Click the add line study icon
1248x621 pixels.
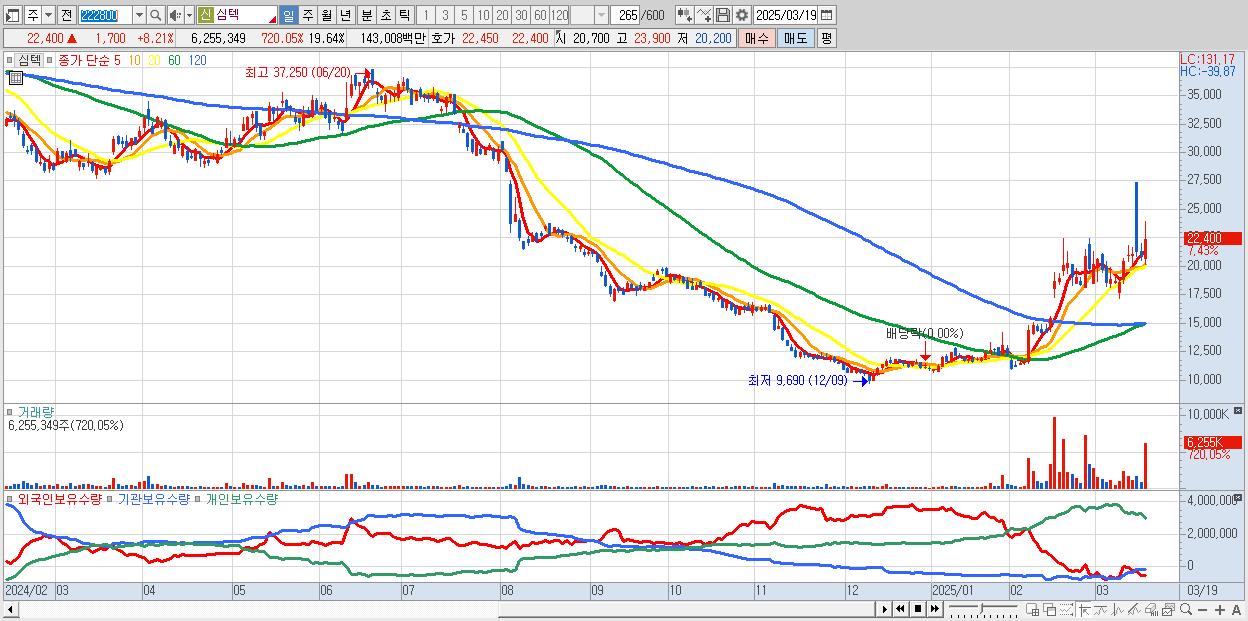(704, 15)
